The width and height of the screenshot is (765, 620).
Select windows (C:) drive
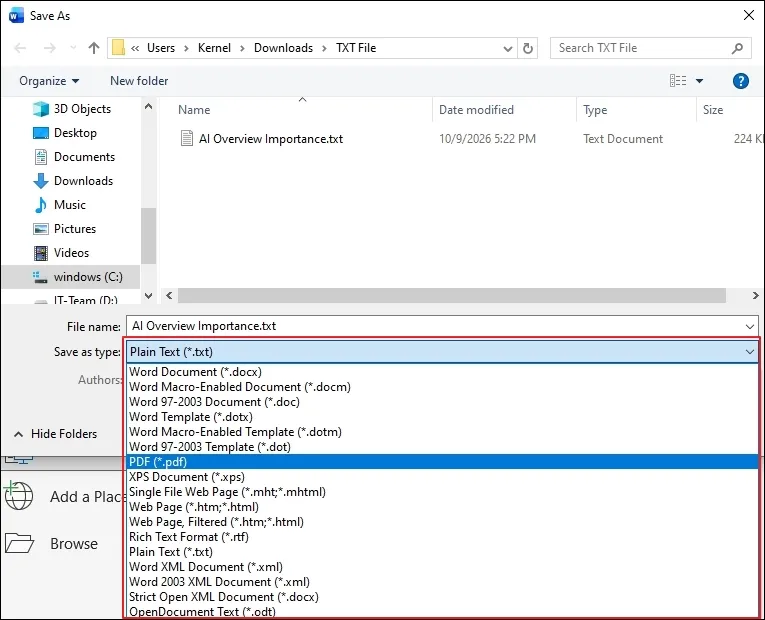point(71,277)
